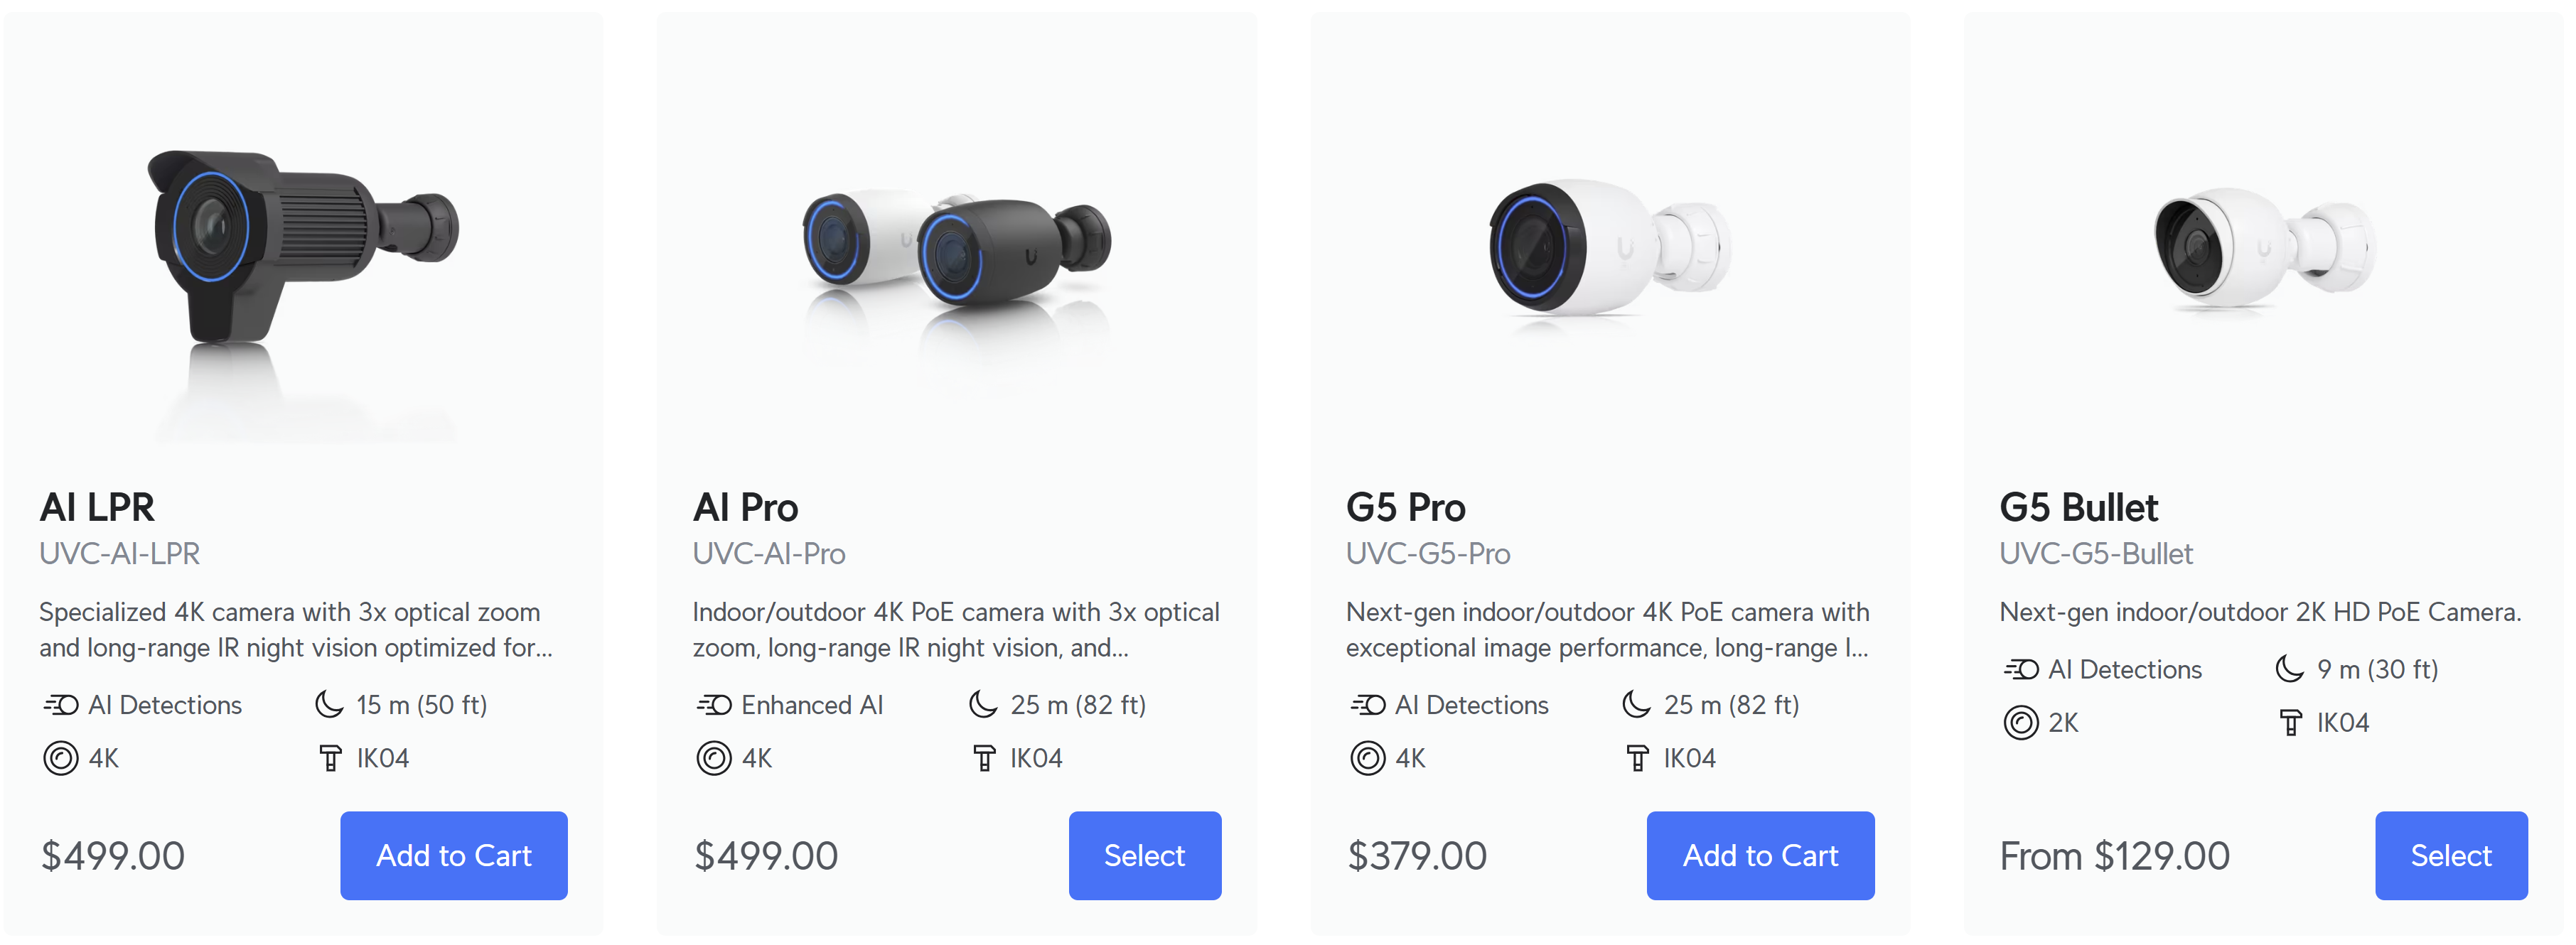Click 2K resolution icon on G5 Bullet card
Screen dimensions: 2576x945
(x=2021, y=722)
